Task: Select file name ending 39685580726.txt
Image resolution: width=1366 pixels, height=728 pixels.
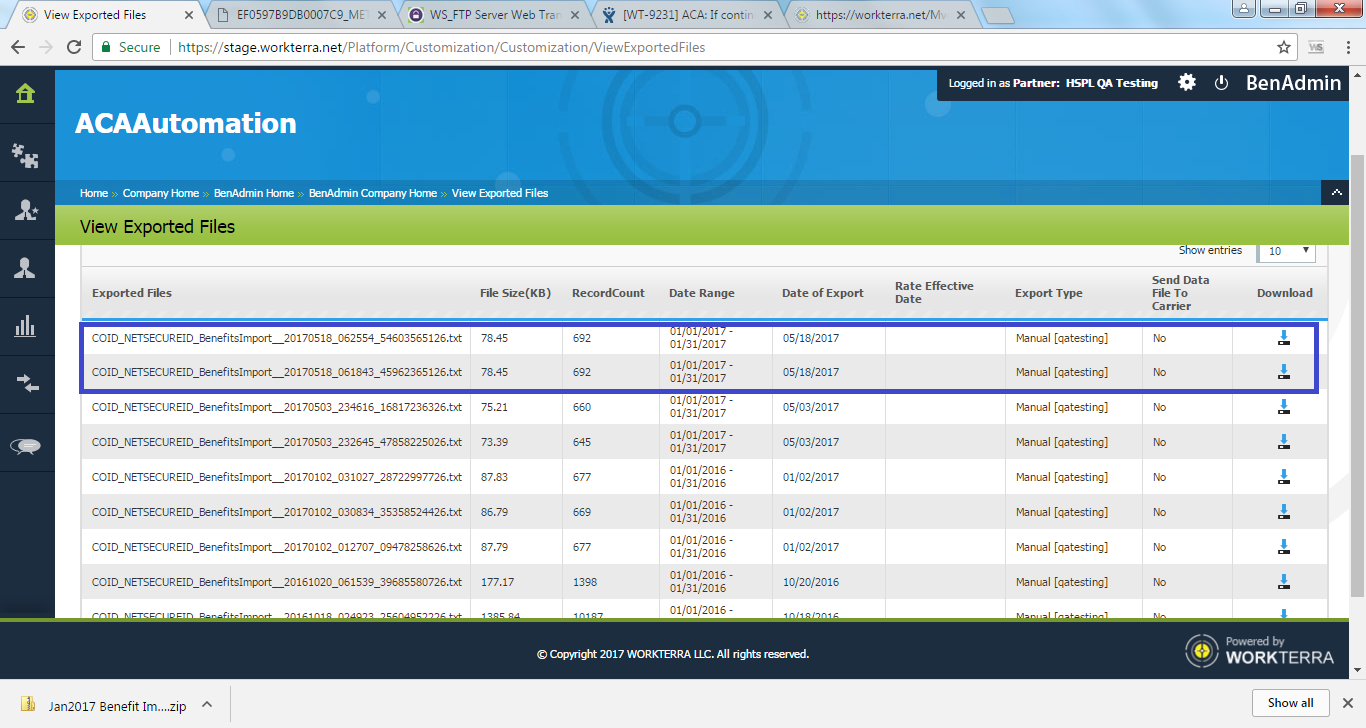Action: [x=277, y=582]
